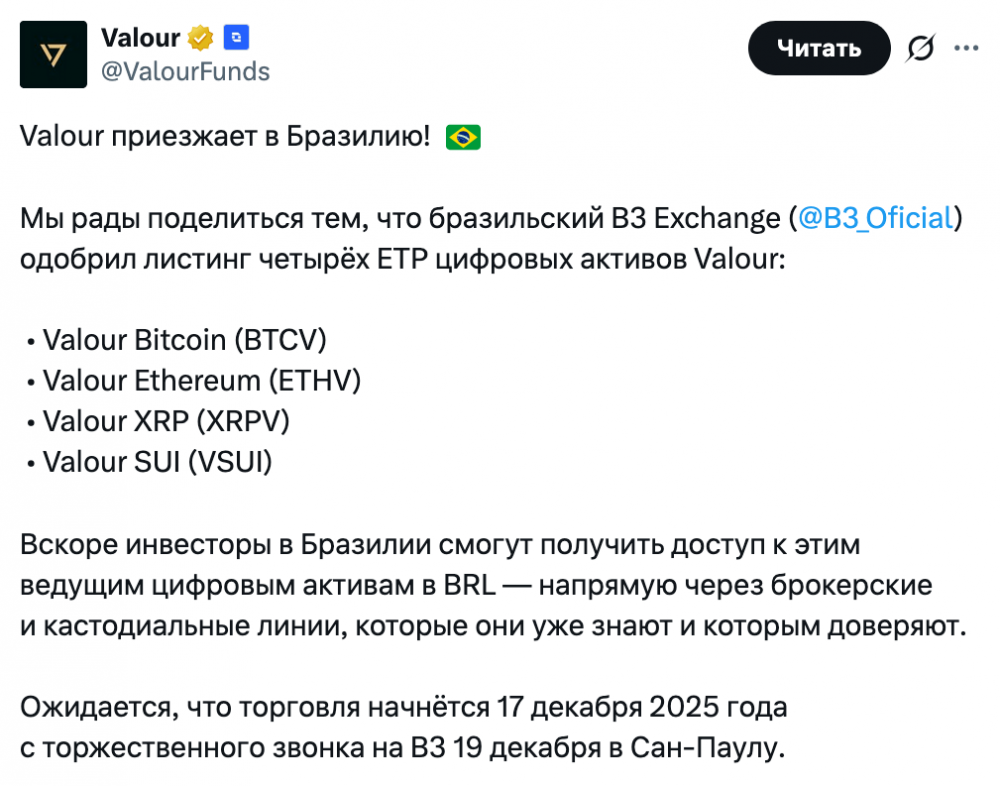Open the three-dot more options menu
The width and height of the screenshot is (1000, 786).
(966, 48)
